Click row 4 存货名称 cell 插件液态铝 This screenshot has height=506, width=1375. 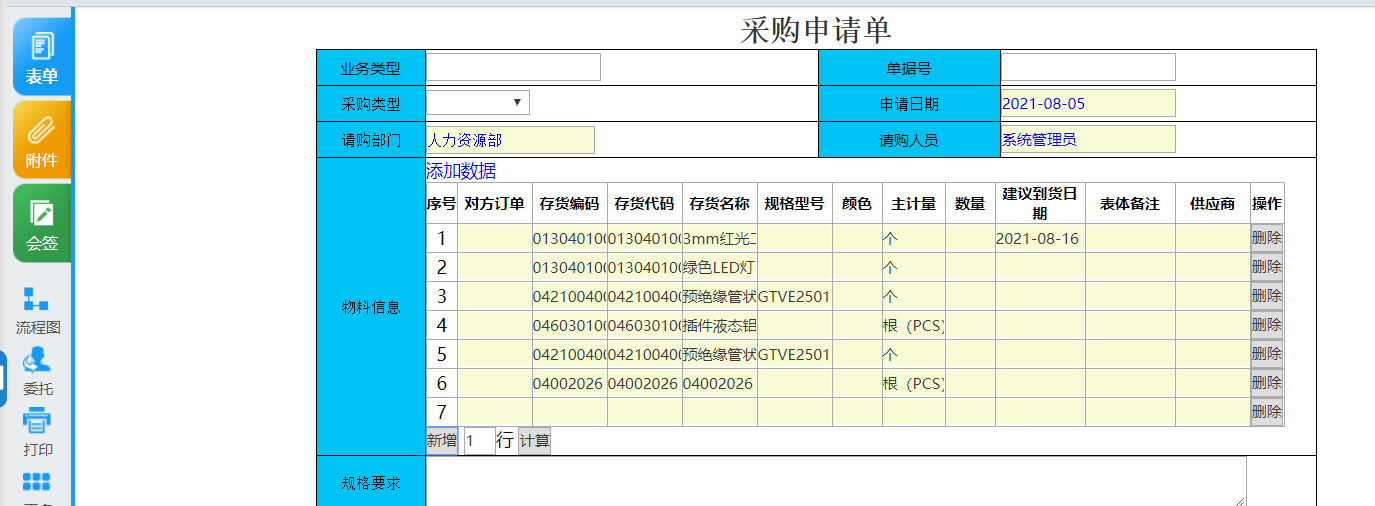point(720,325)
